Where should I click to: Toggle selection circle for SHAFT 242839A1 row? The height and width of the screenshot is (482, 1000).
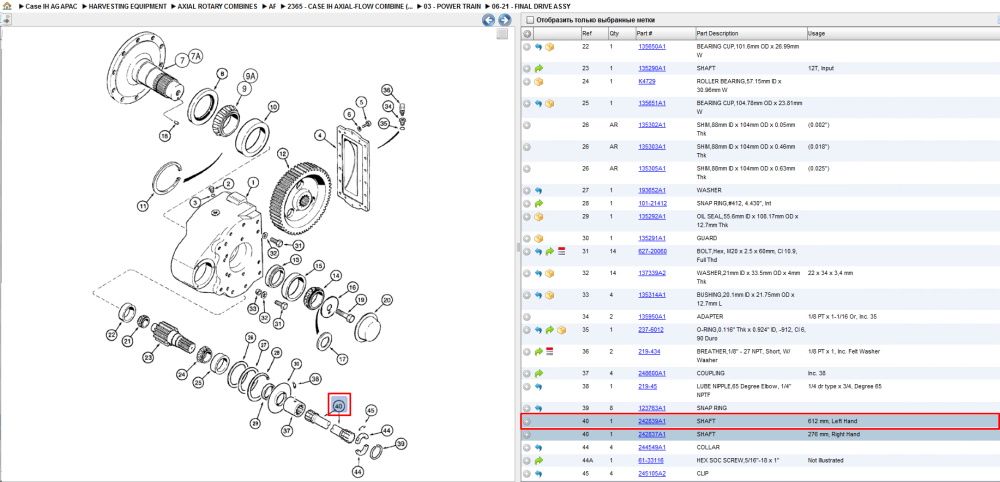click(527, 421)
